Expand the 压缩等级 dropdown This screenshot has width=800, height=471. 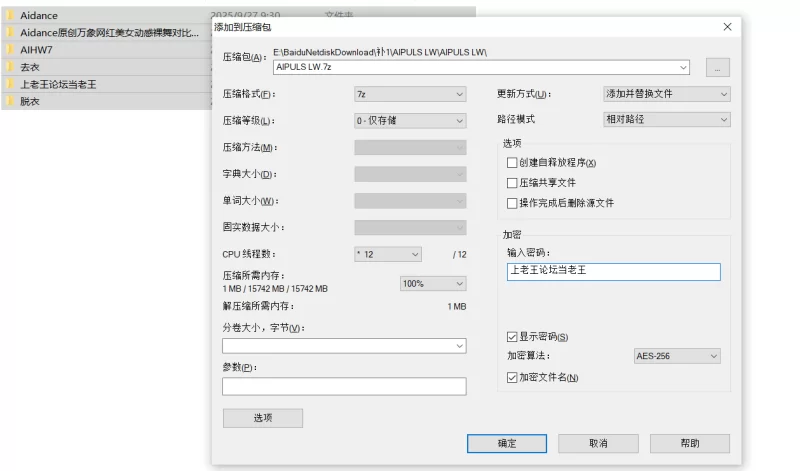(410, 121)
